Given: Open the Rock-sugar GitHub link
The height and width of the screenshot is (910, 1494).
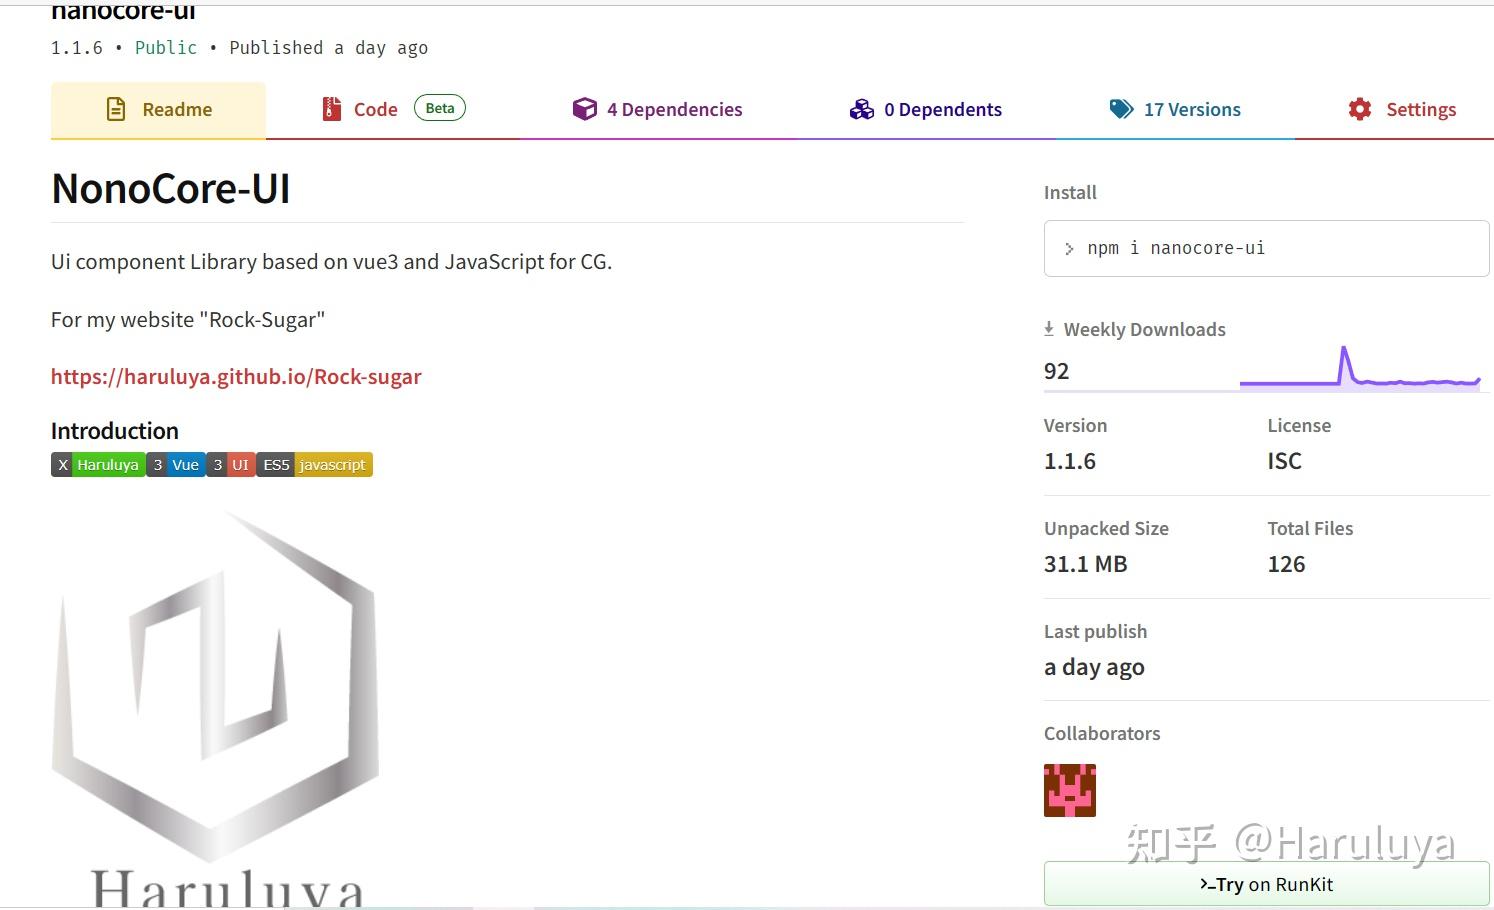Looking at the screenshot, I should [236, 377].
